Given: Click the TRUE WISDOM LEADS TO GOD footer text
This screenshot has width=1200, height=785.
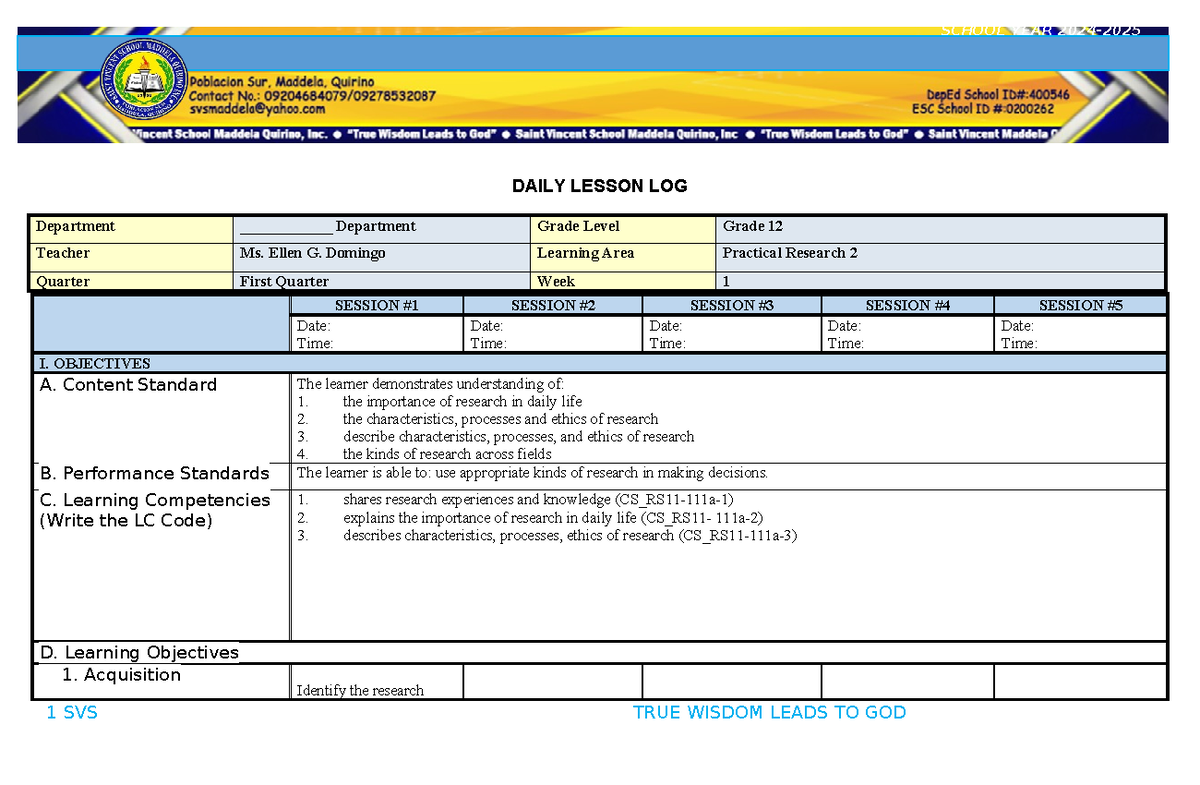Looking at the screenshot, I should [x=770, y=712].
